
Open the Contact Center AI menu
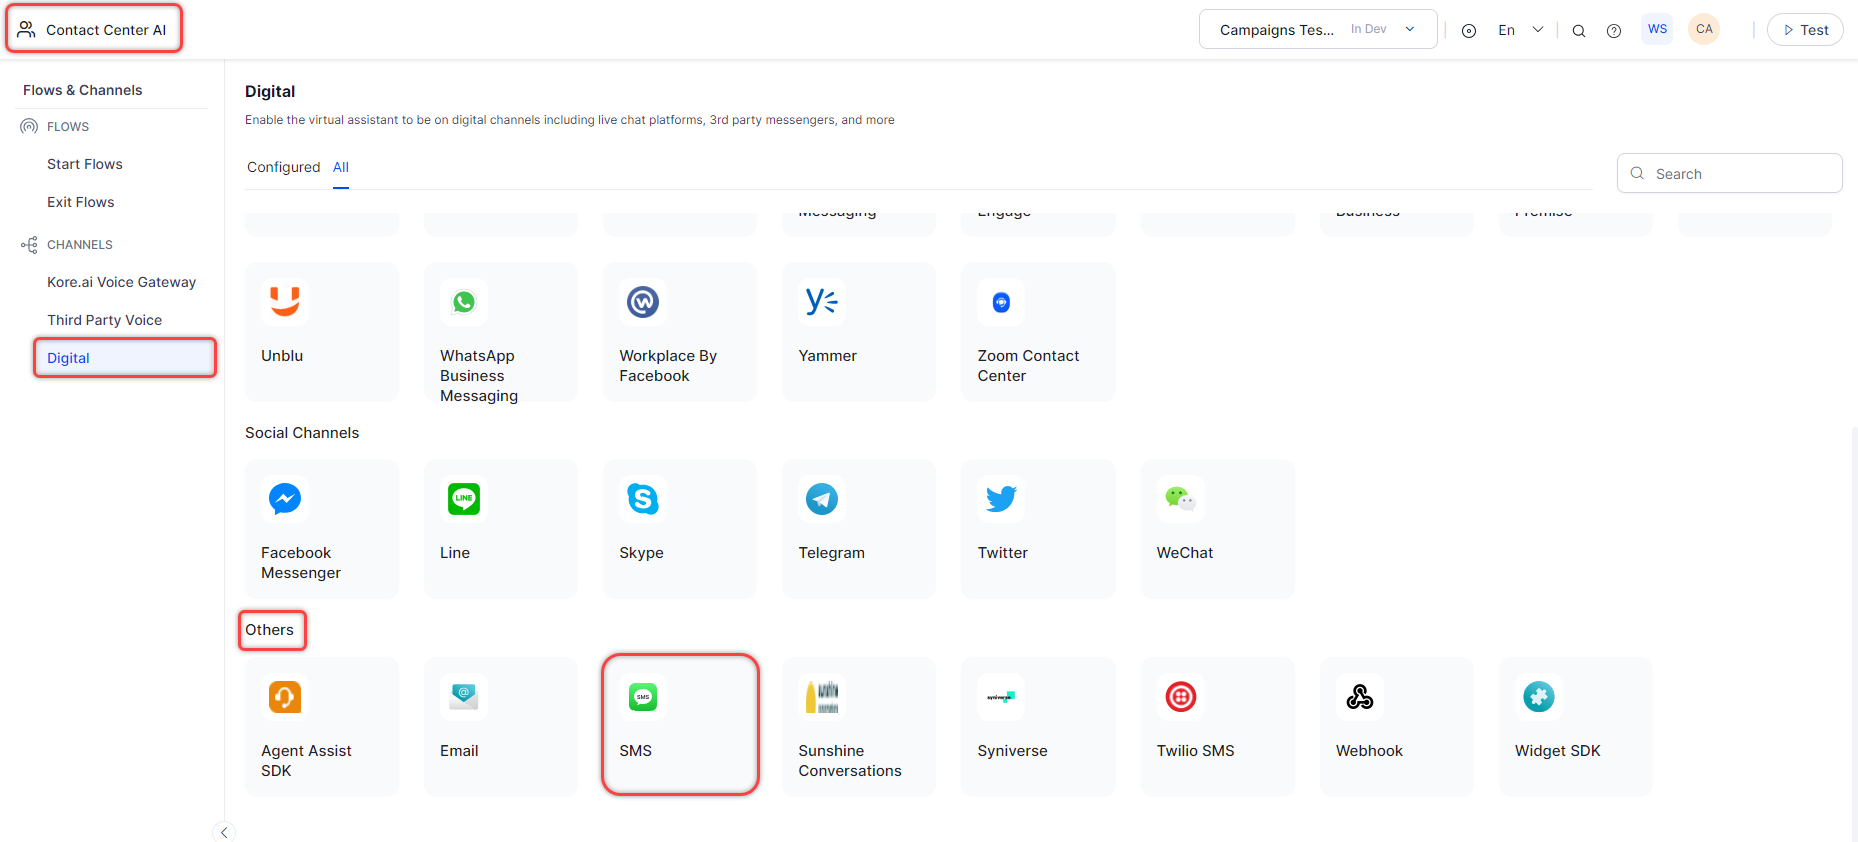(95, 30)
